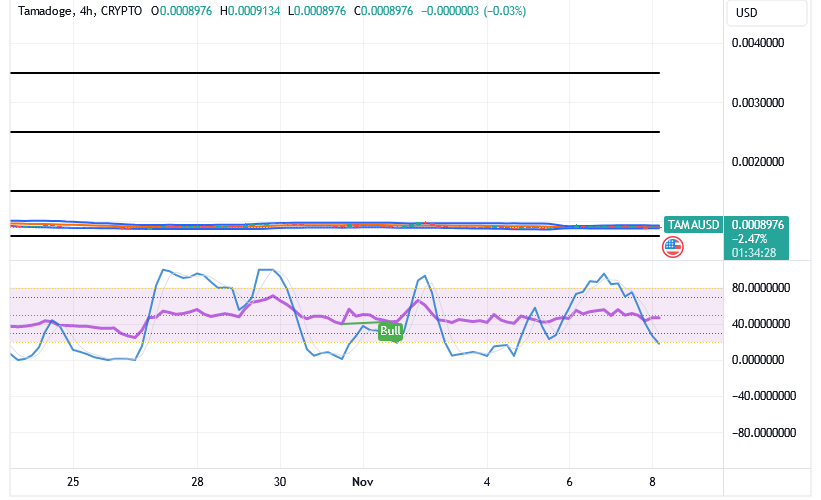Image resolution: width=821 pixels, height=500 pixels.
Task: Click the green Bull divergence label
Action: 391,331
